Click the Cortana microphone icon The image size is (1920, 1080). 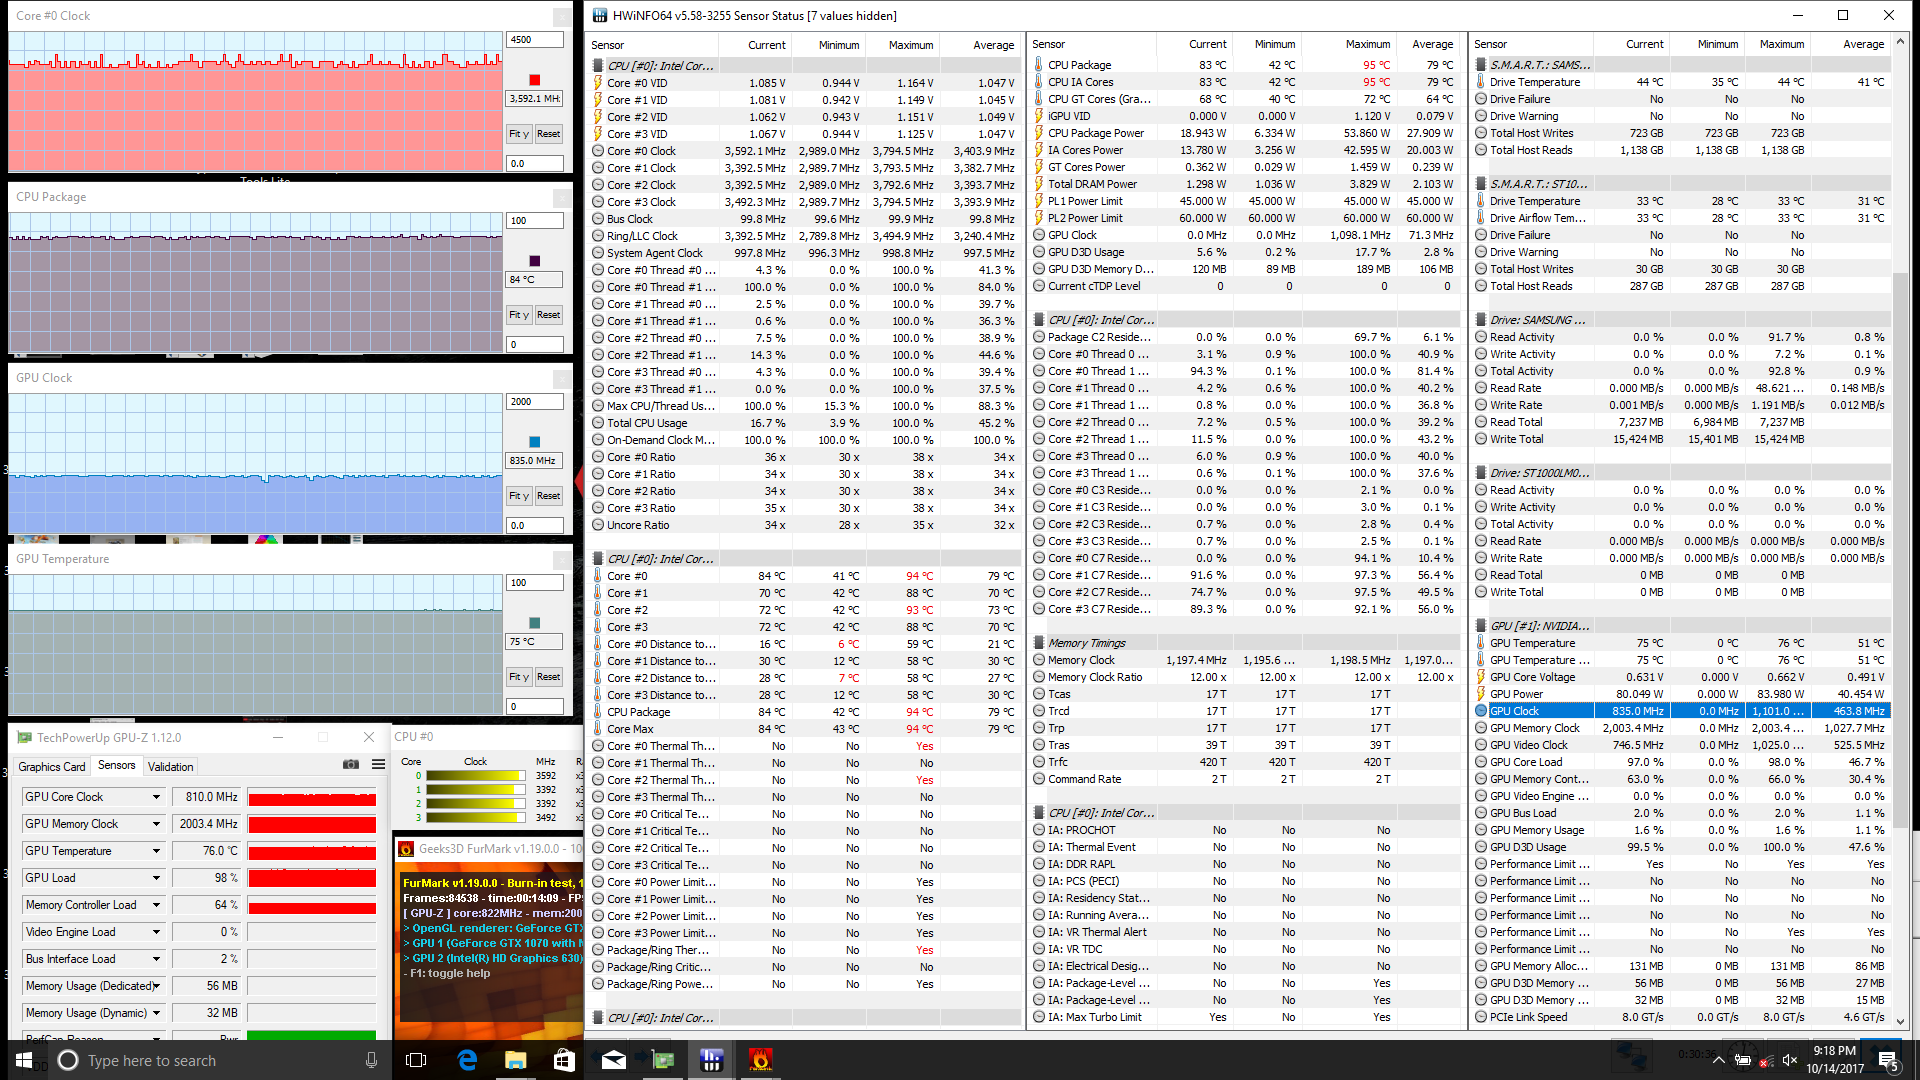point(371,1060)
